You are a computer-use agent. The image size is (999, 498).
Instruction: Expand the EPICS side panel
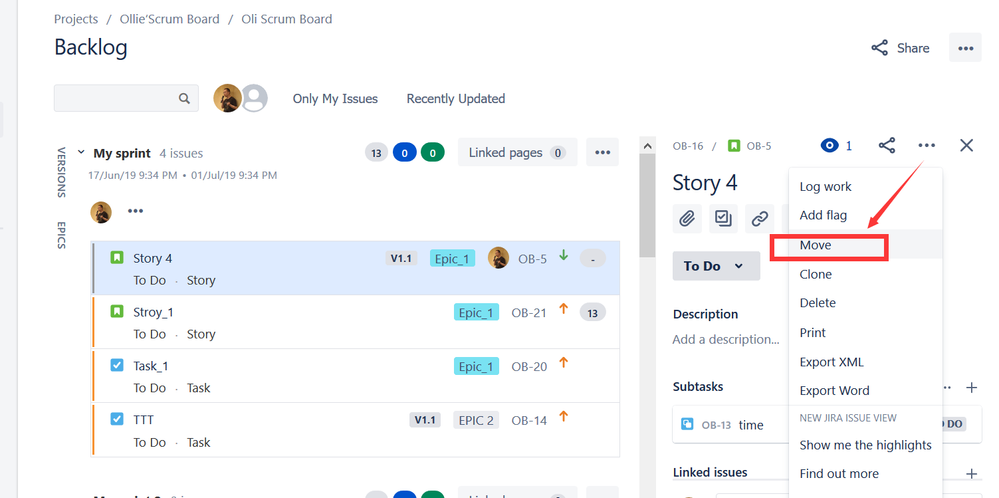click(62, 235)
